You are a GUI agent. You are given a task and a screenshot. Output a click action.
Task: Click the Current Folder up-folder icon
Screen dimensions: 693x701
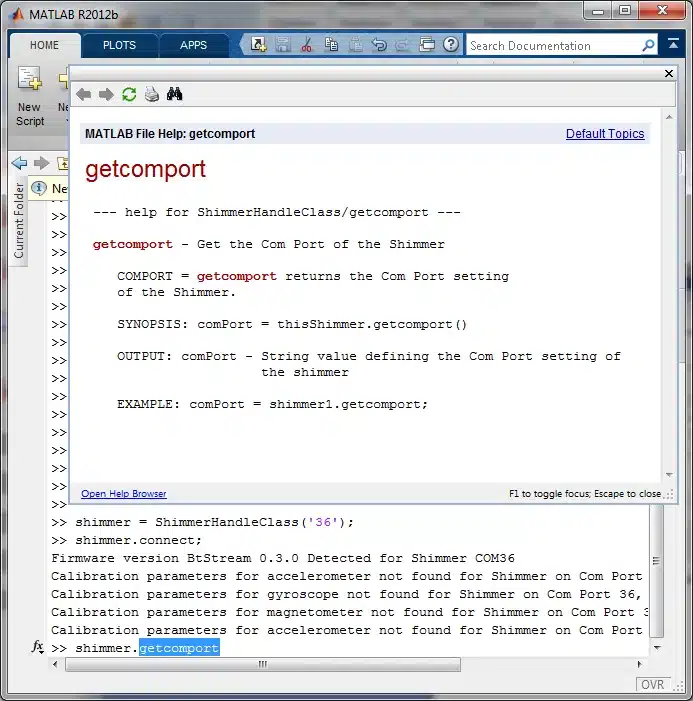coord(63,163)
